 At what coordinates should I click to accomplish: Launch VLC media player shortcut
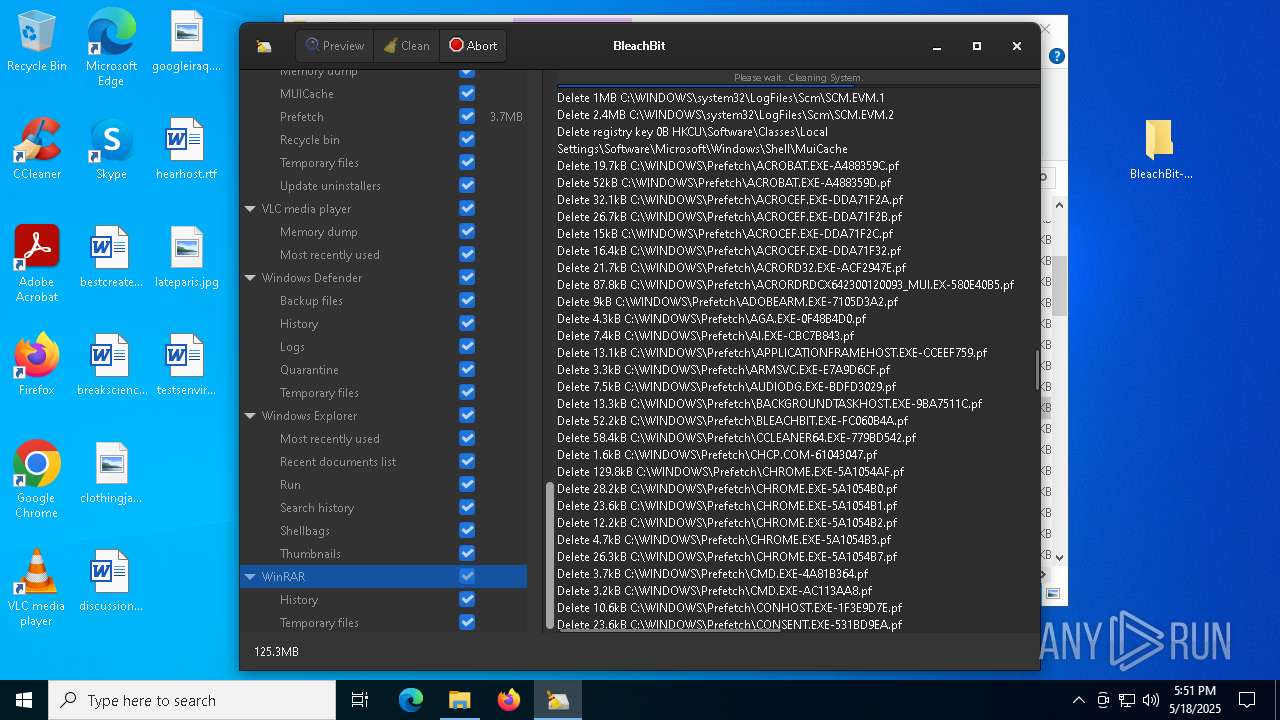click(x=37, y=588)
